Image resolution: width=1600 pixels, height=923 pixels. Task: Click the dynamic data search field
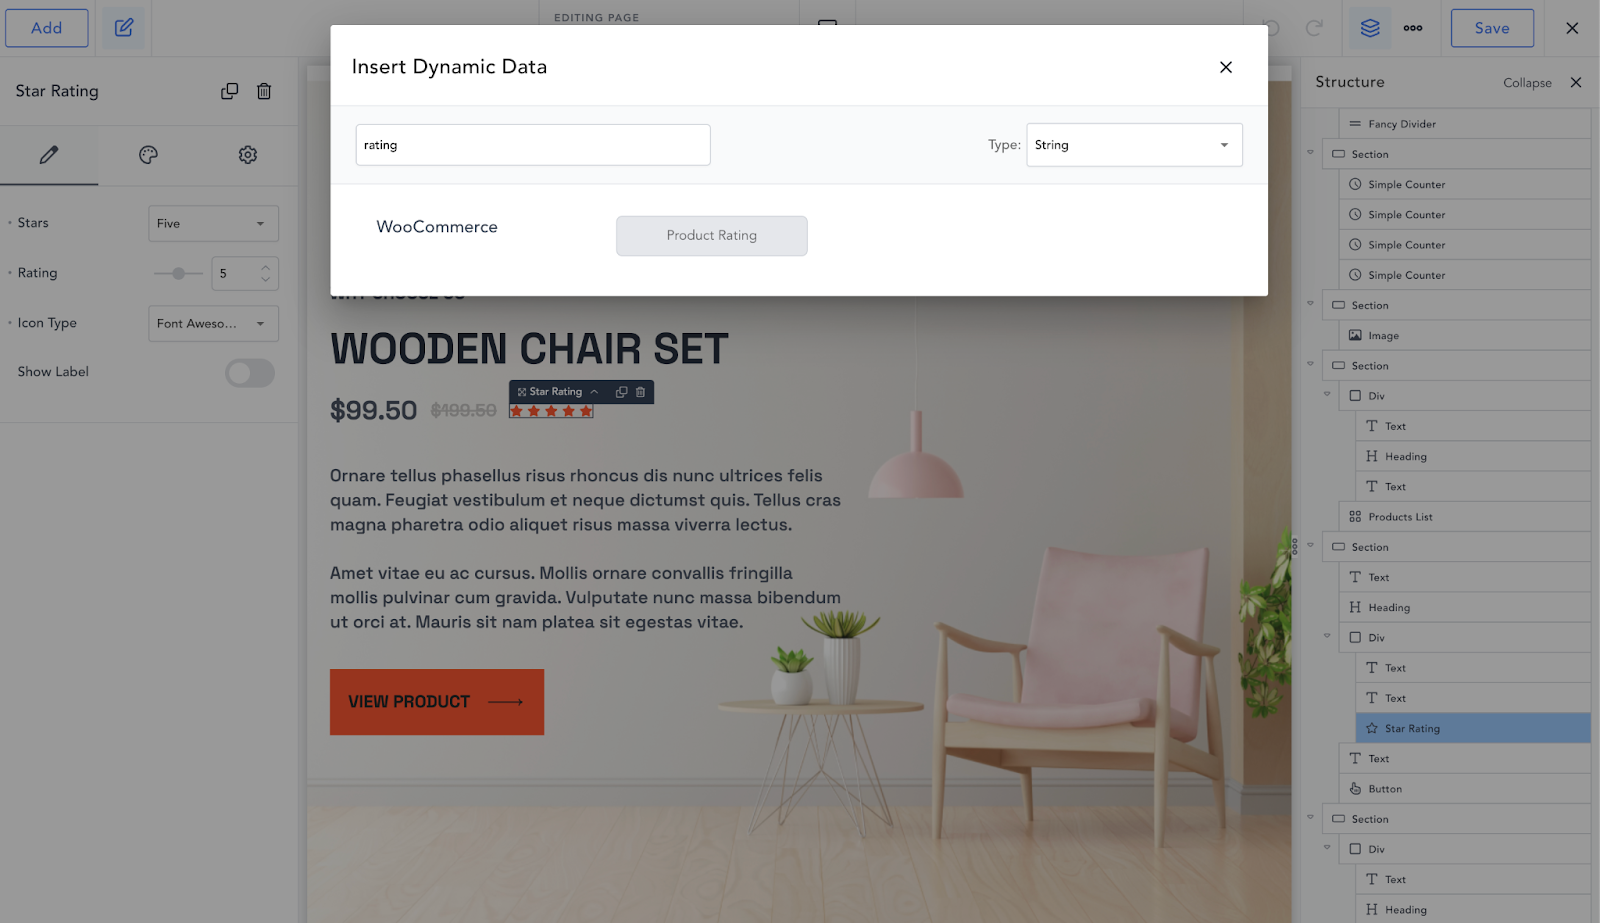point(533,145)
